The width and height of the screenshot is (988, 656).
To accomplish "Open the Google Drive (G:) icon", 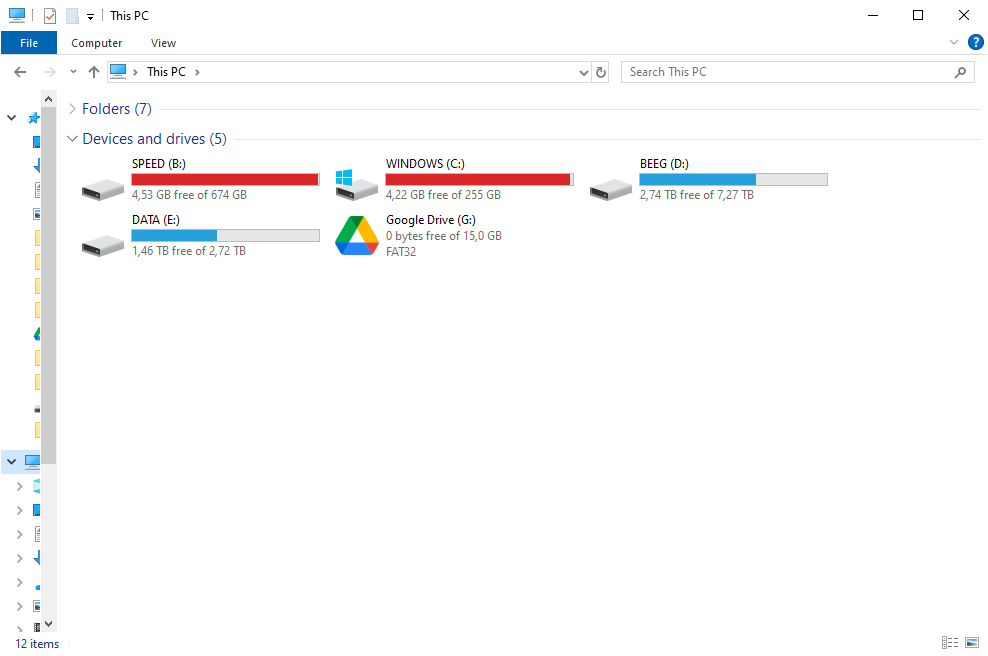I will [x=356, y=236].
